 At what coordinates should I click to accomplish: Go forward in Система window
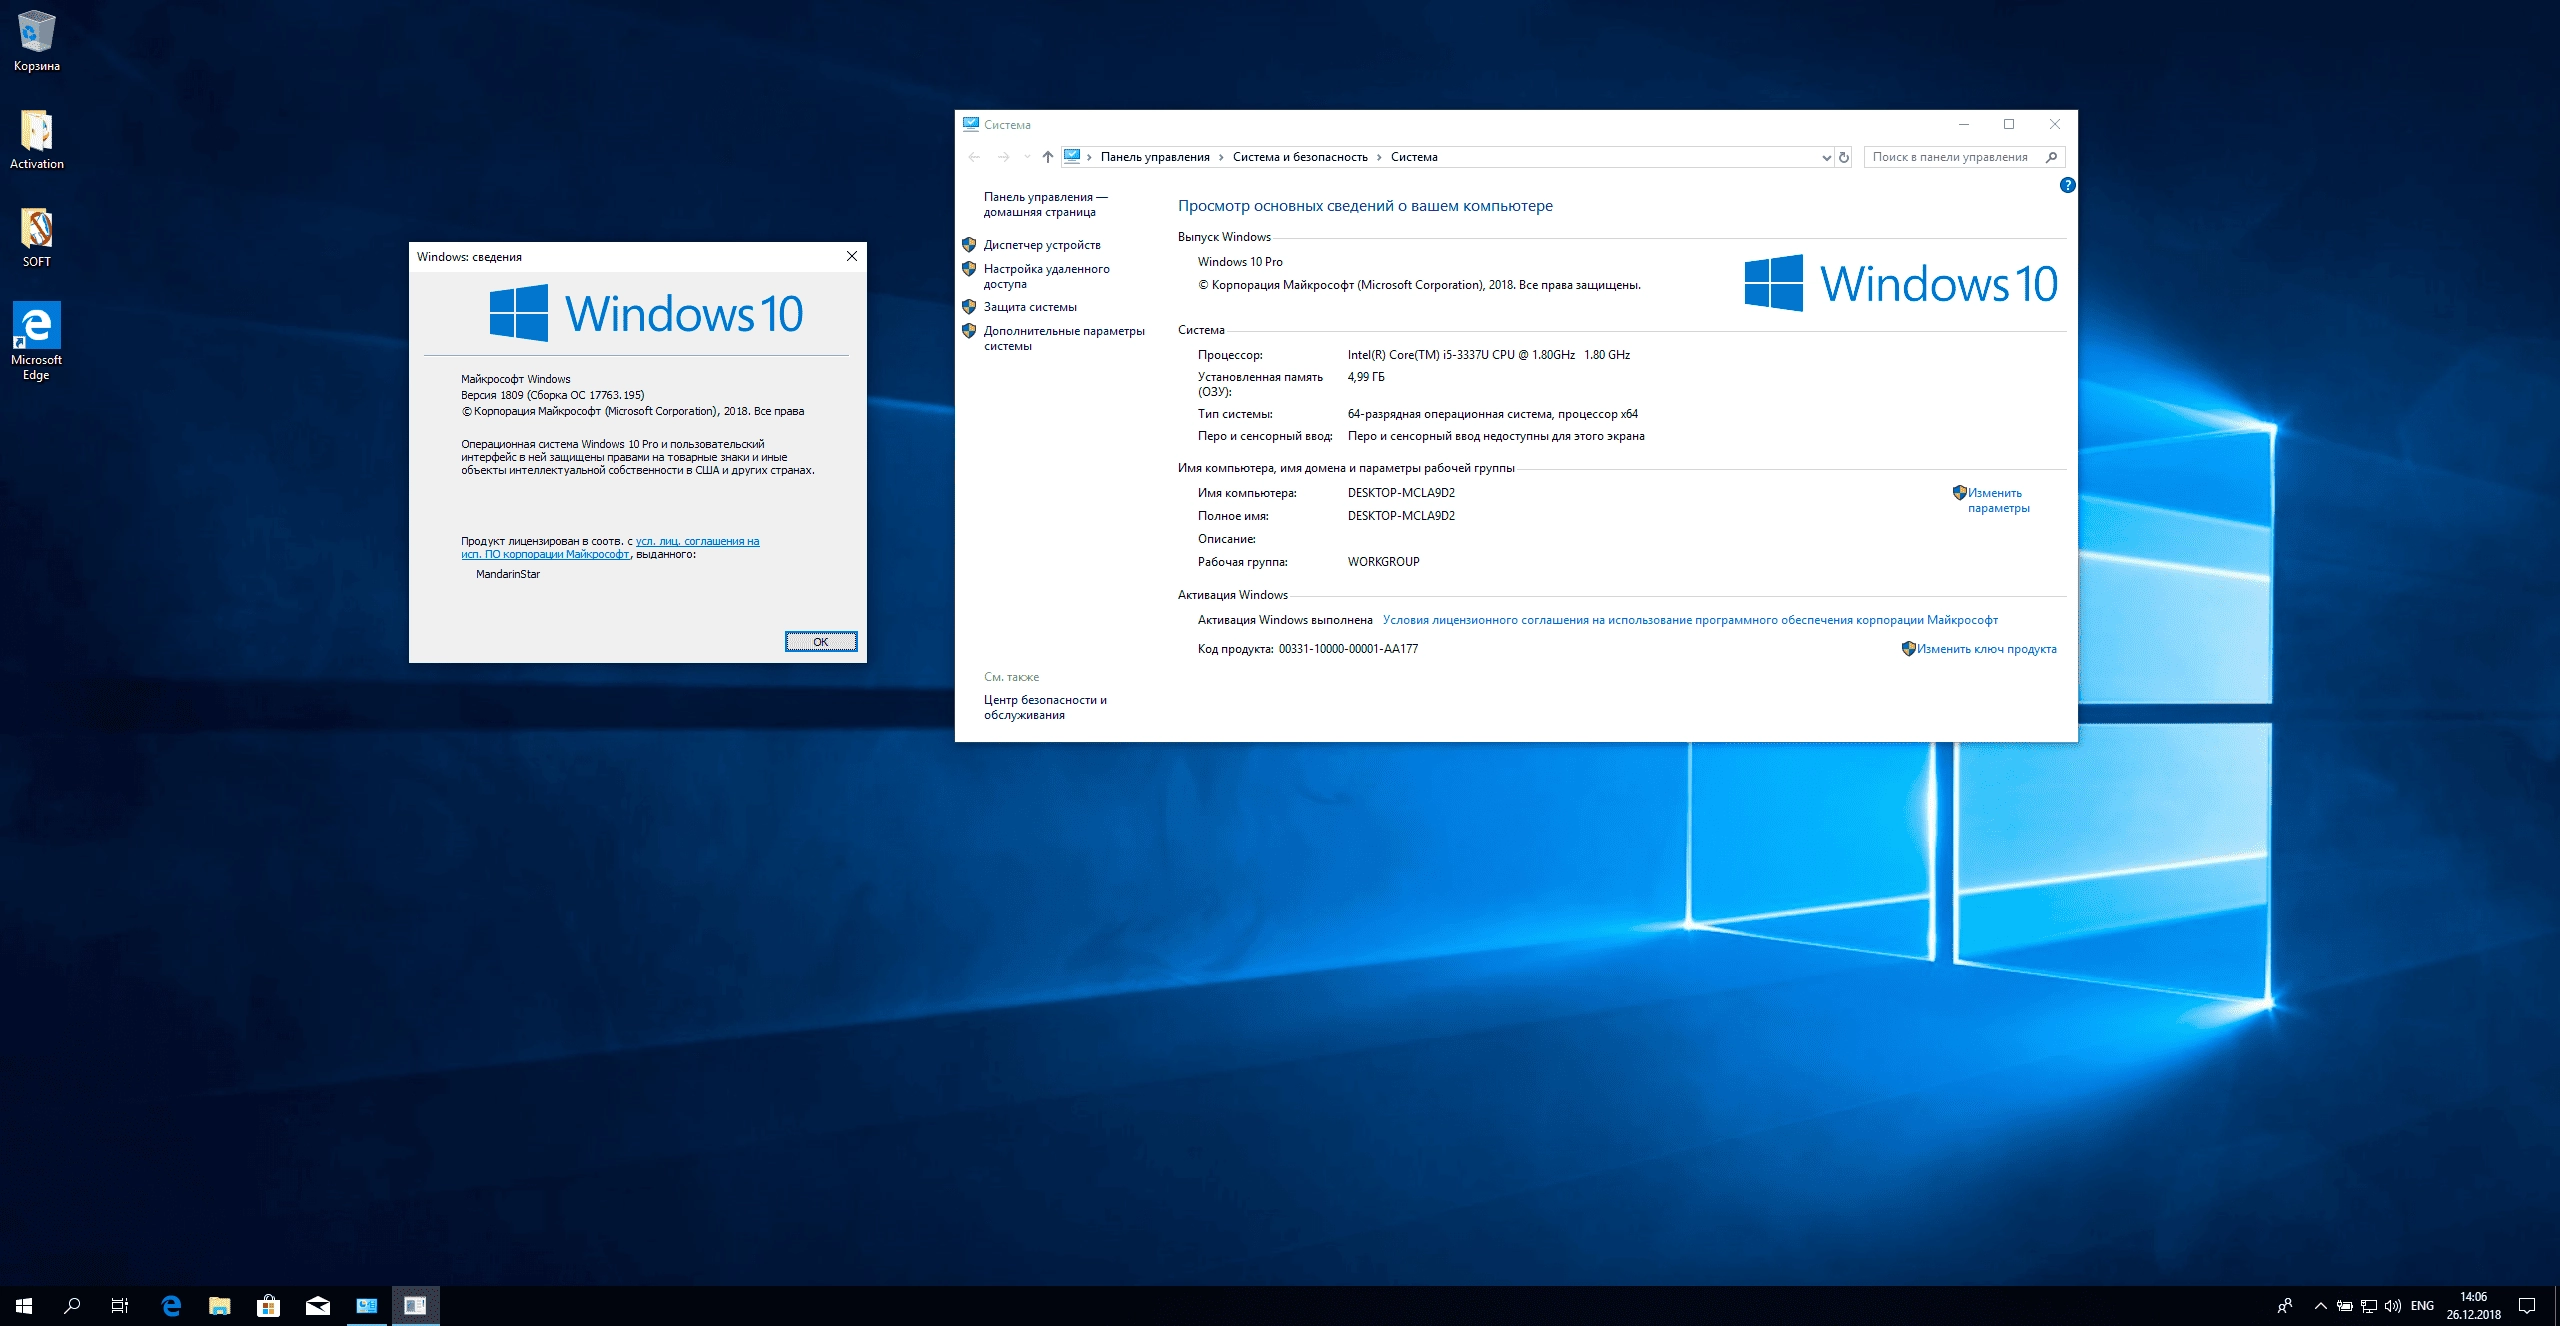tap(1003, 157)
